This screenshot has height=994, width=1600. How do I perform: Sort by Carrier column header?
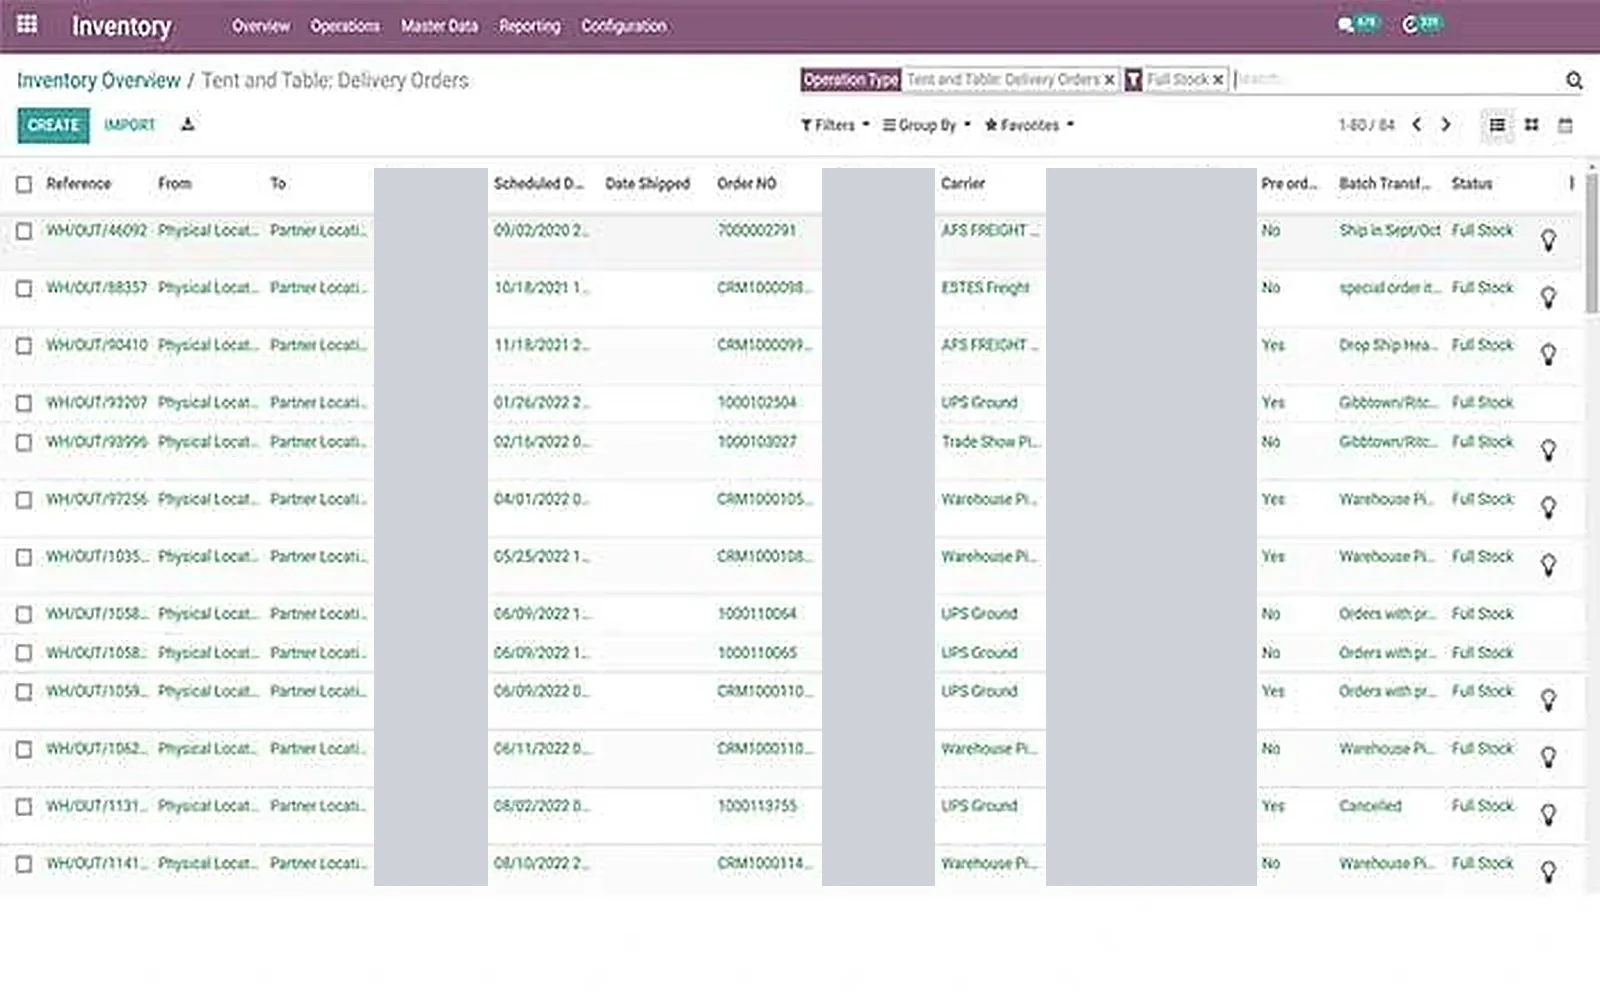[963, 183]
